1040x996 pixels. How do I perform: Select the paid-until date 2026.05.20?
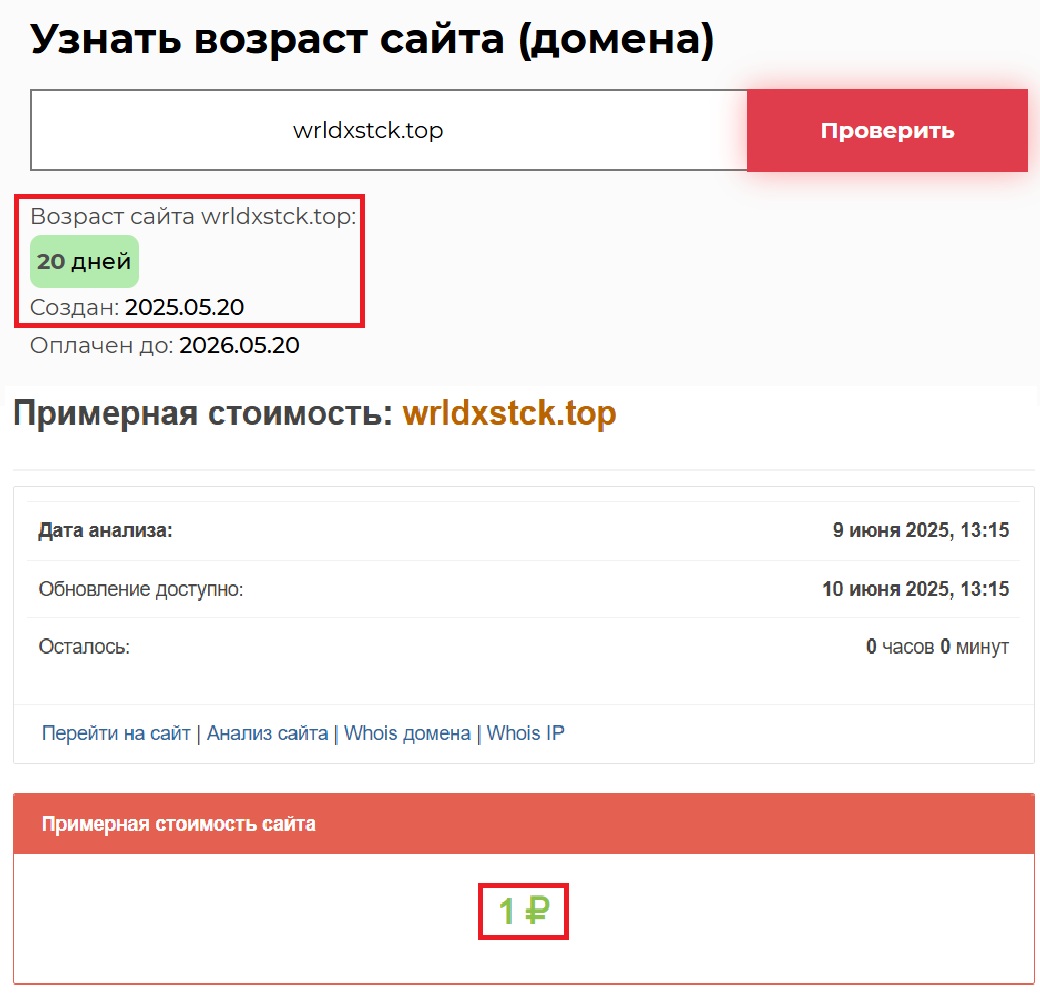coord(239,346)
